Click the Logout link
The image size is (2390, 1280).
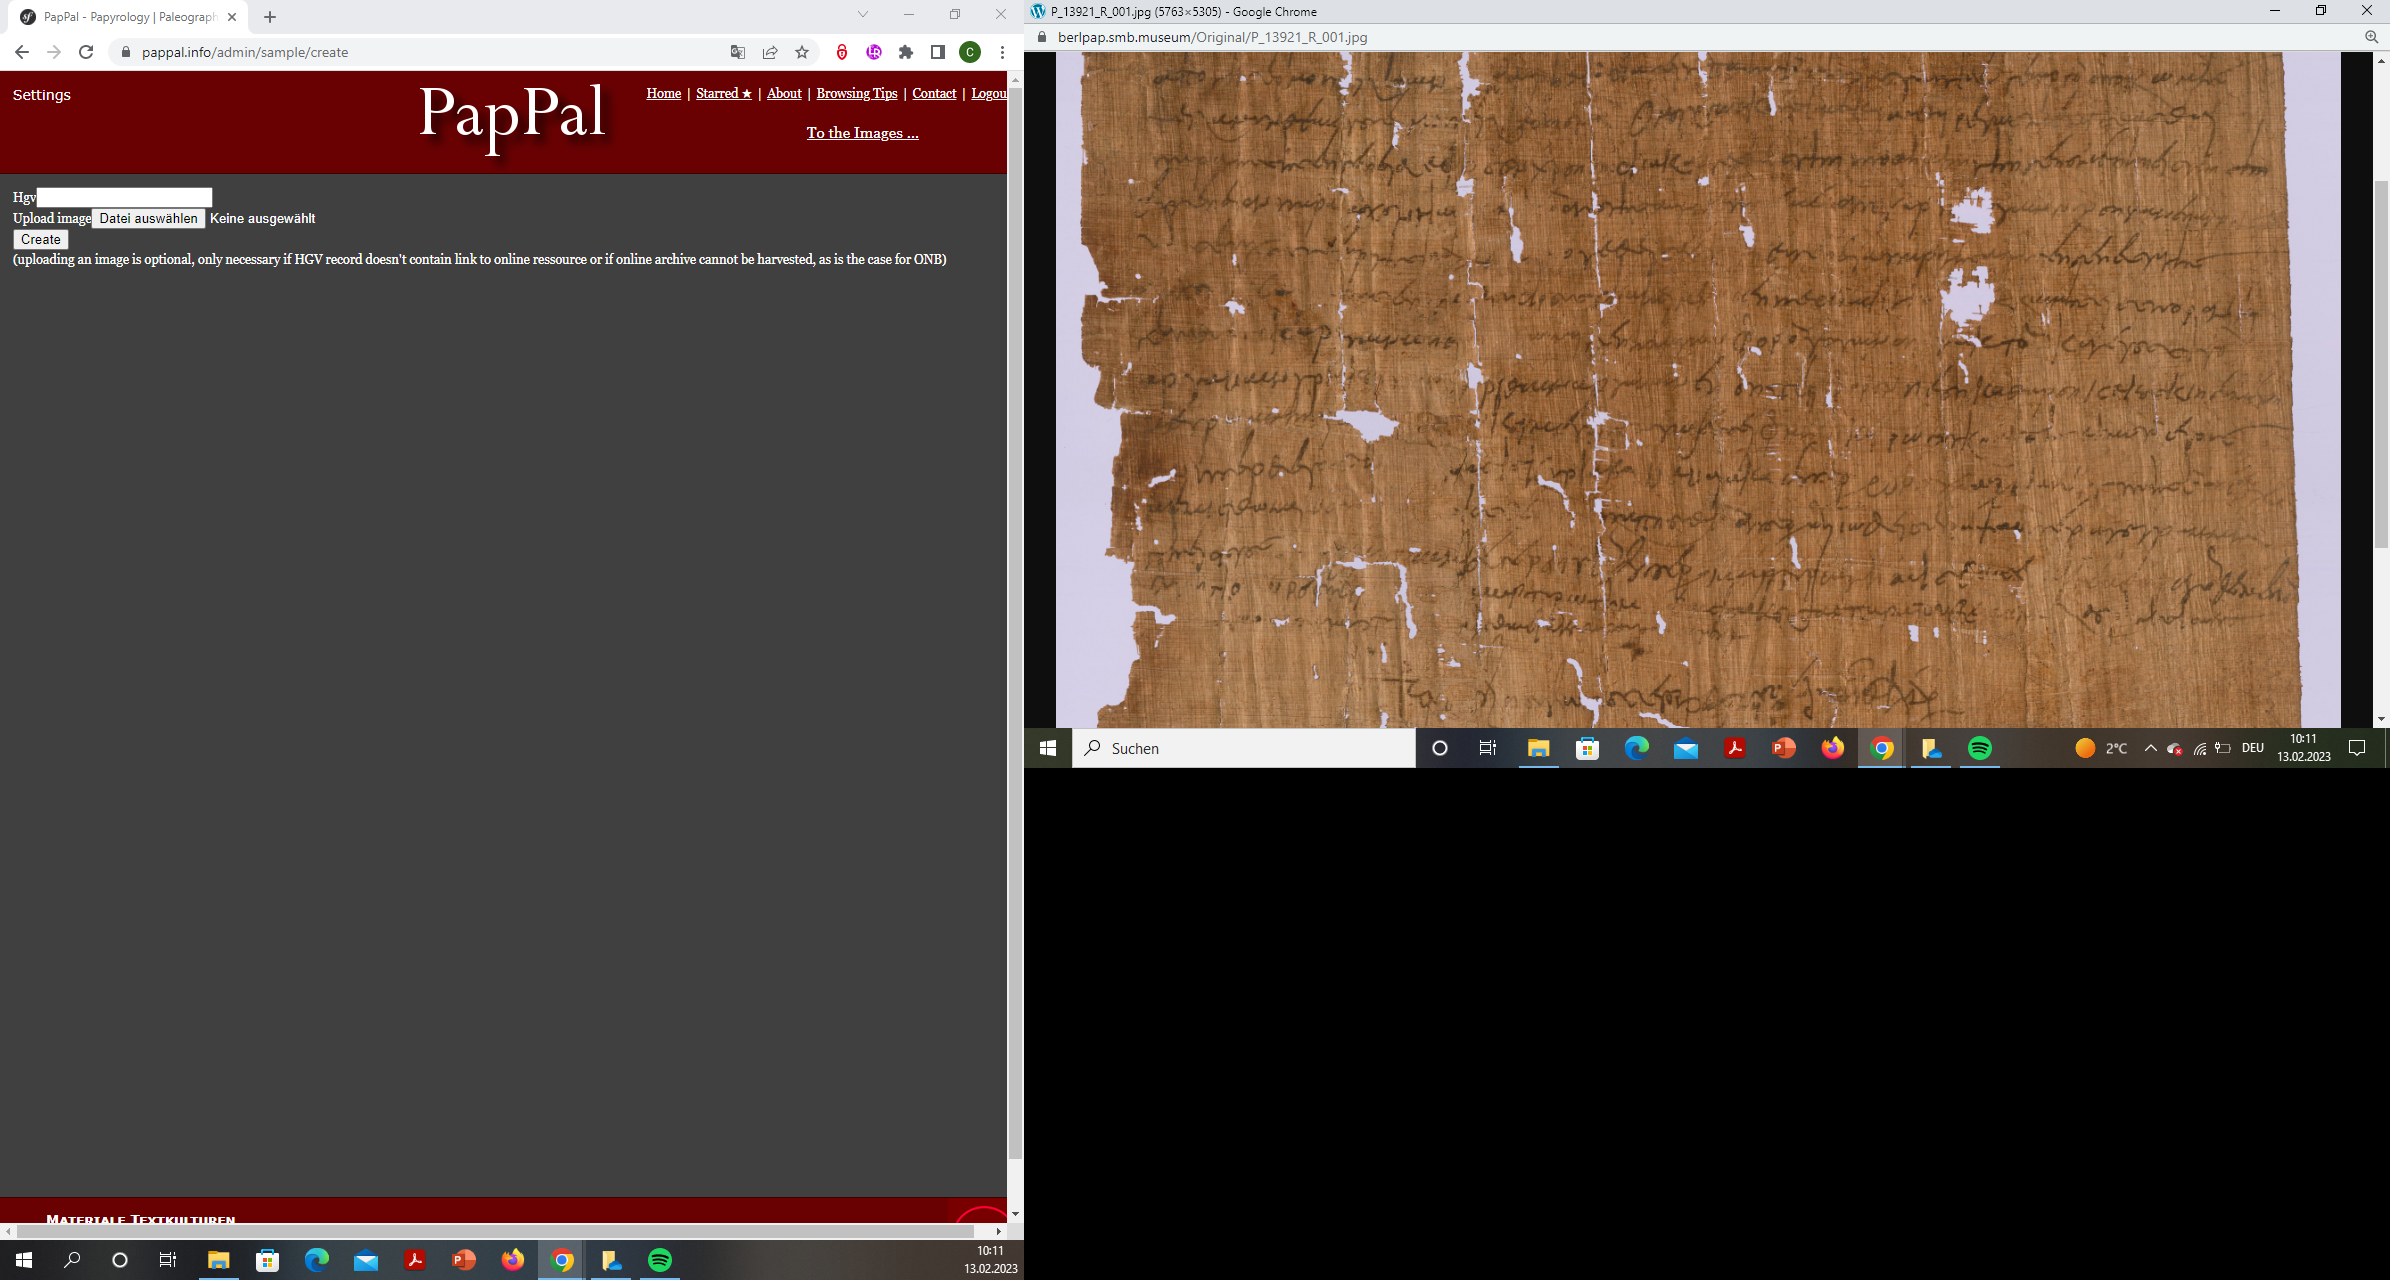pyautogui.click(x=989, y=93)
